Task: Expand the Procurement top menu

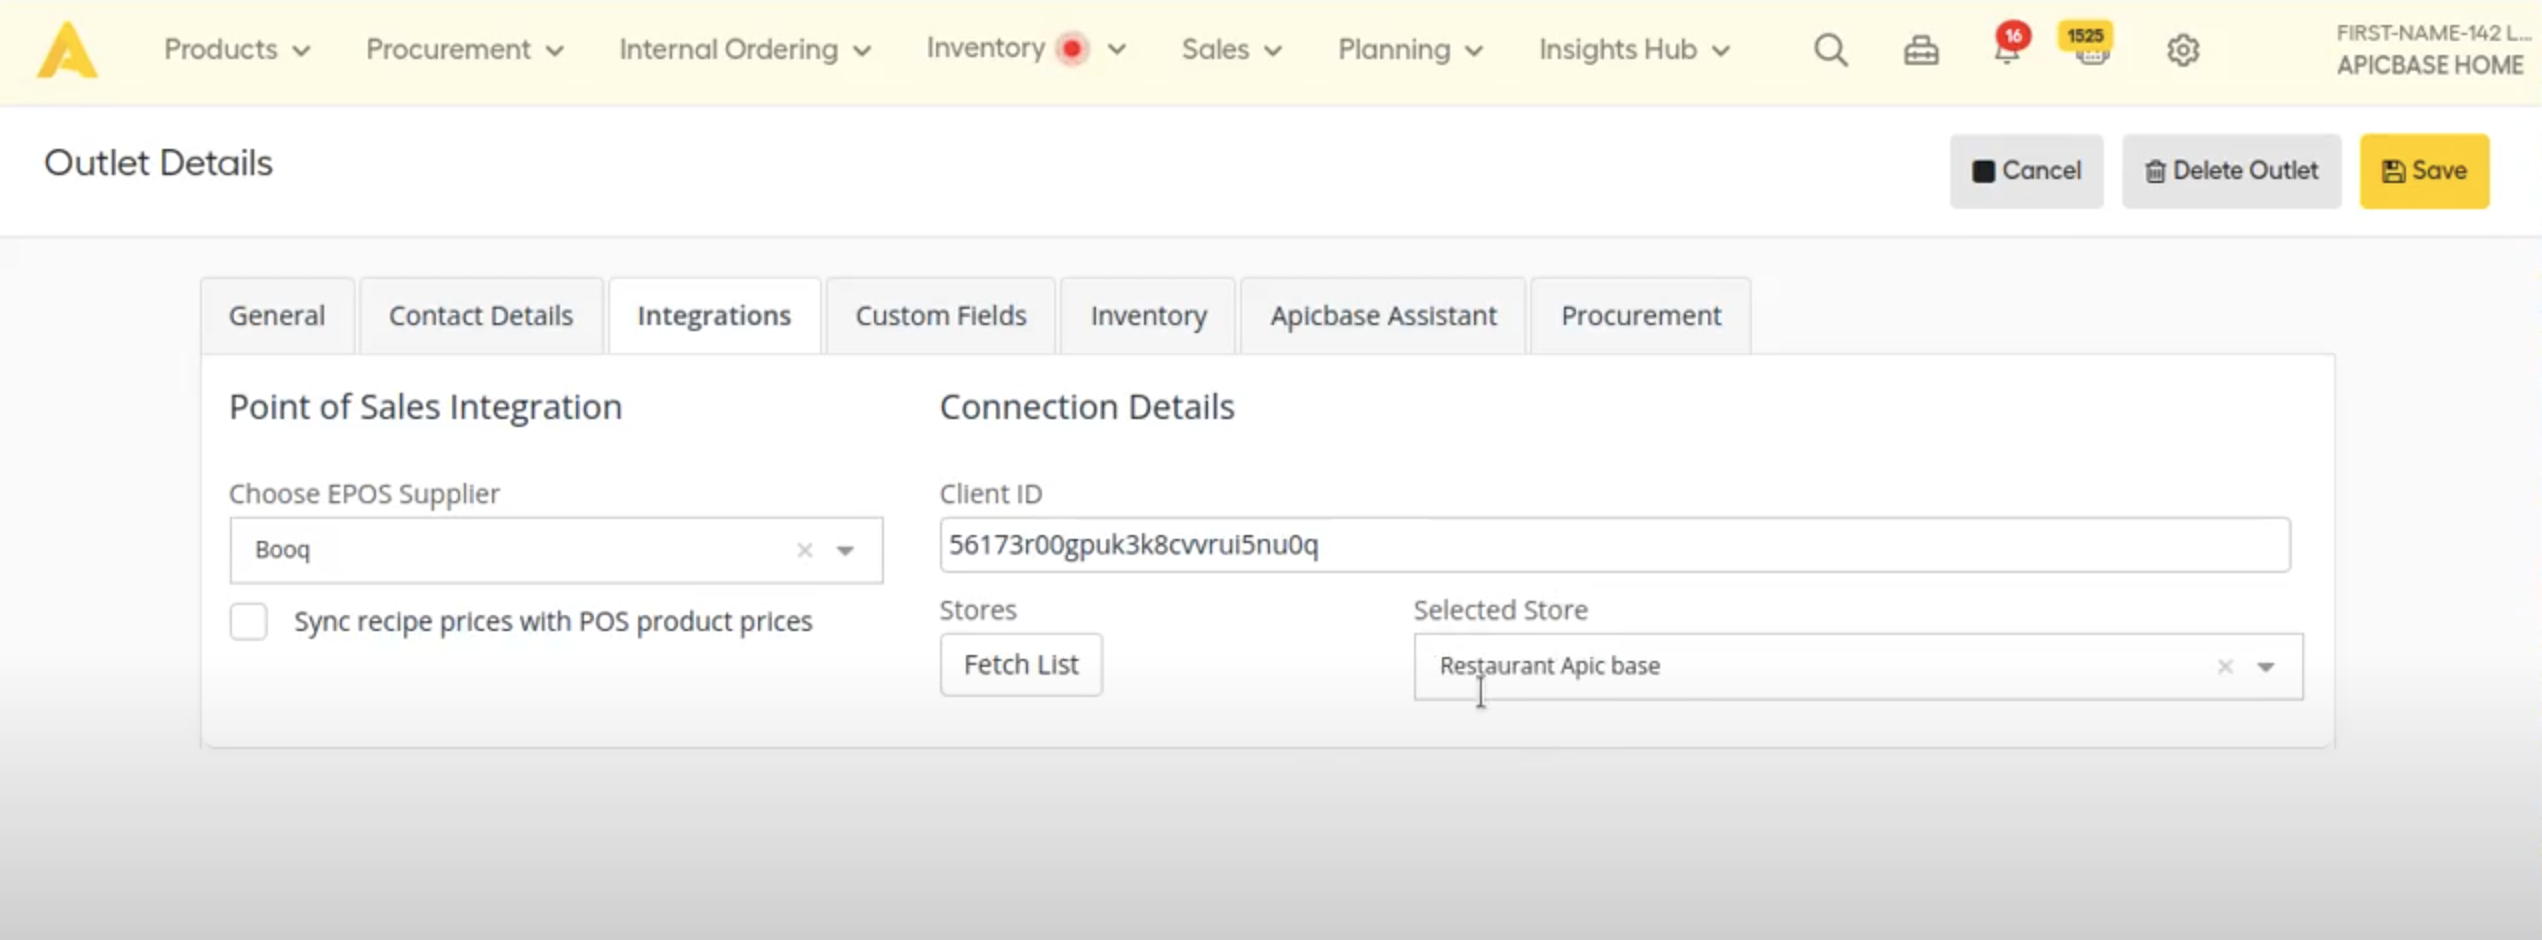Action: point(465,49)
